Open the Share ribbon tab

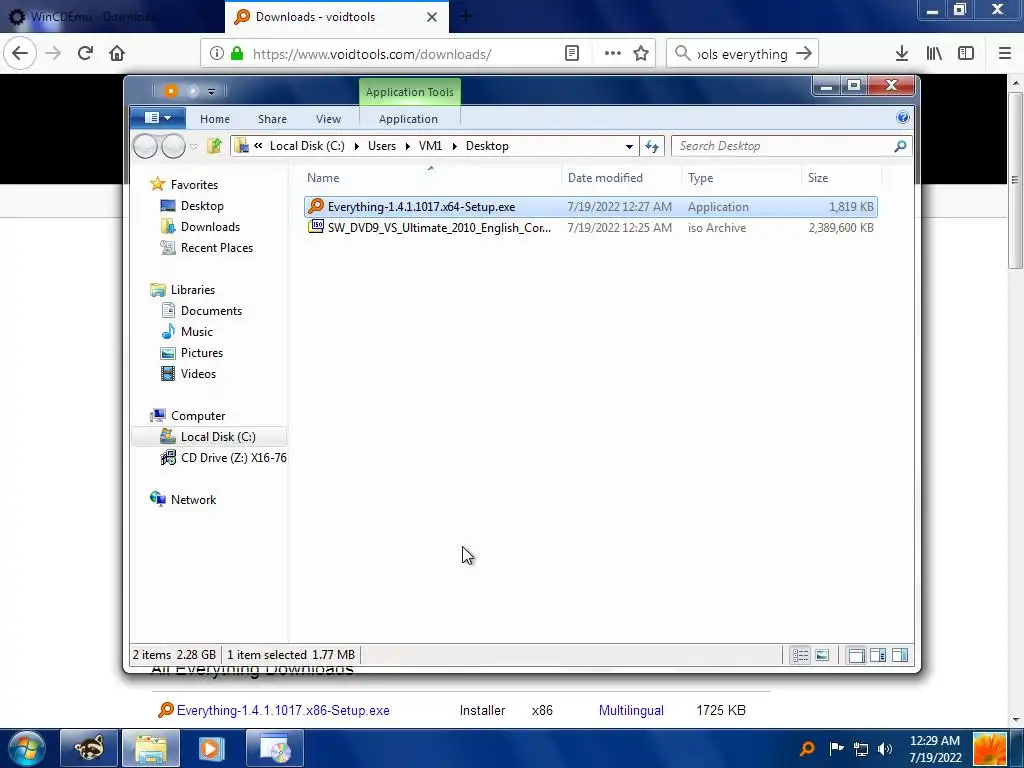pos(272,119)
